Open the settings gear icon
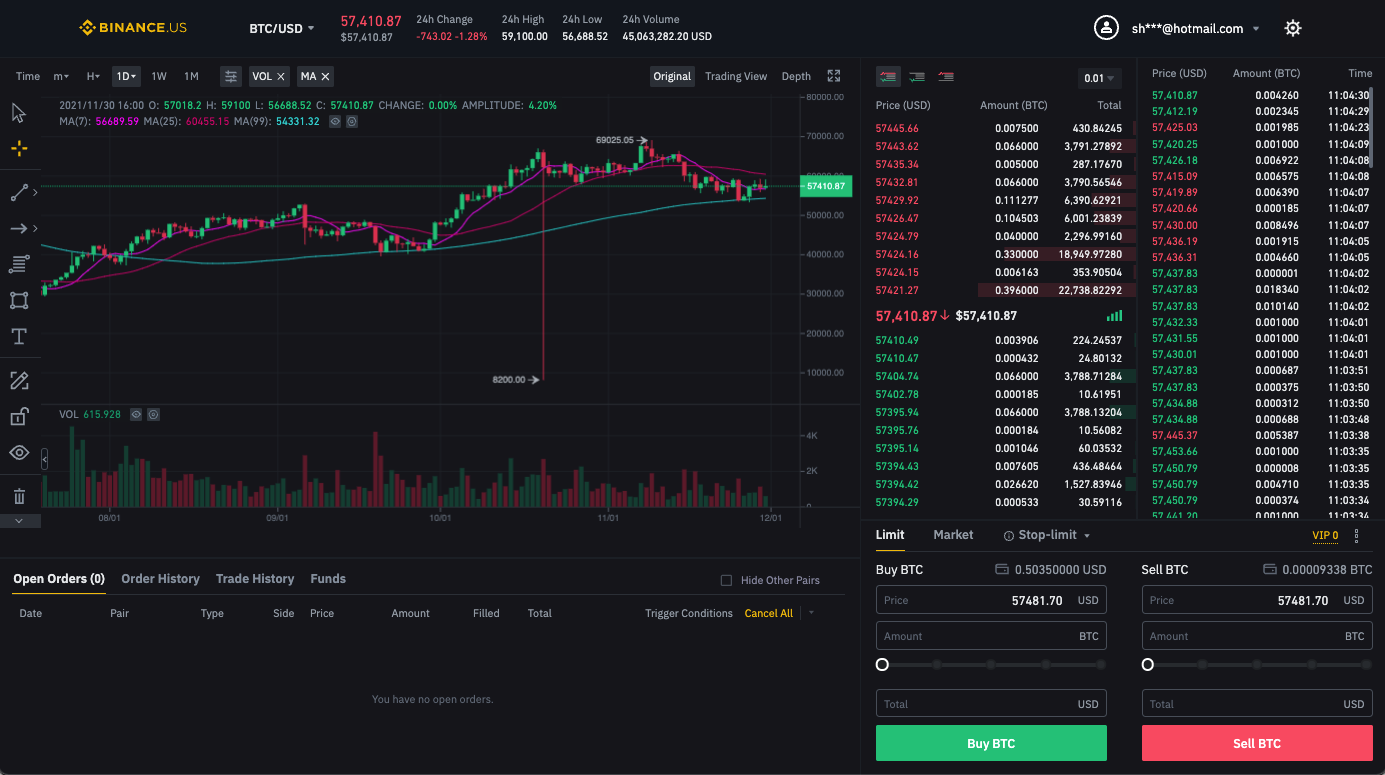The image size is (1385, 775). [x=1293, y=28]
